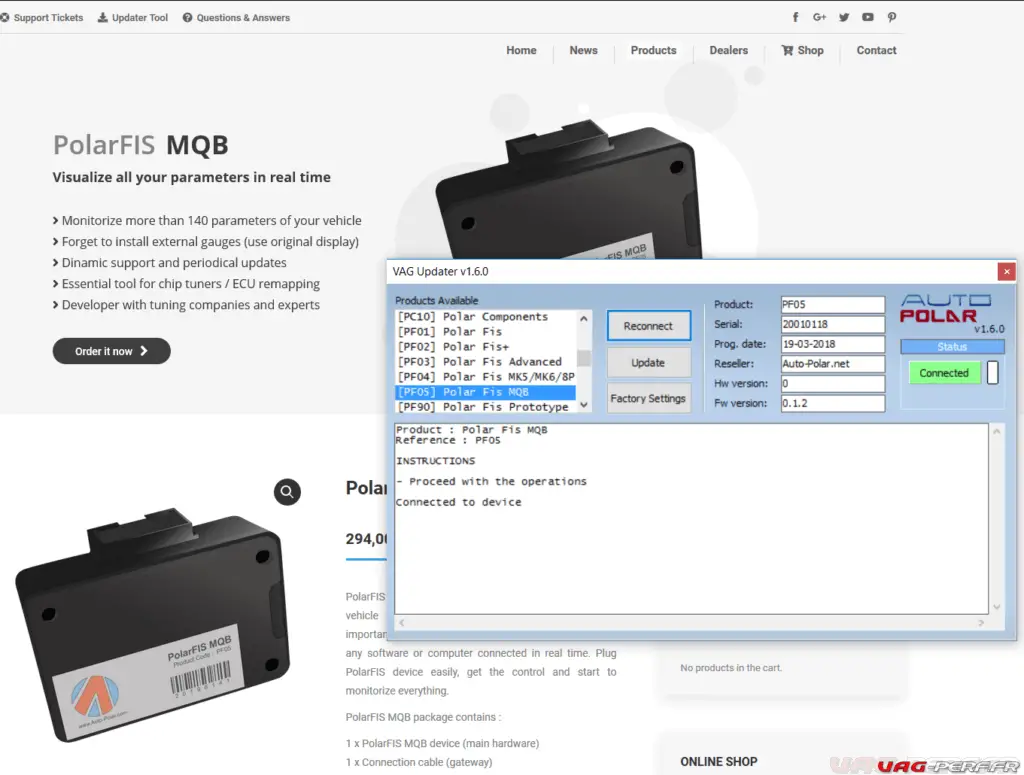Click the Factory Settings button
Screen dimensions: 1024x775
click(x=648, y=398)
